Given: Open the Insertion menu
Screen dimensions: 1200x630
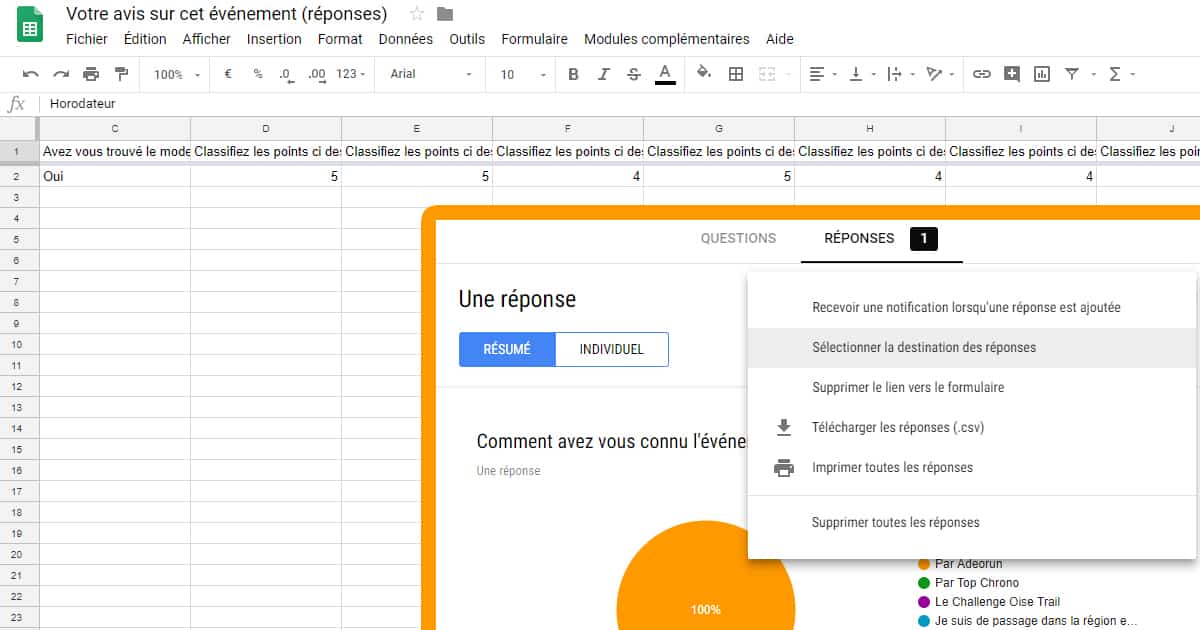Looking at the screenshot, I should point(274,39).
